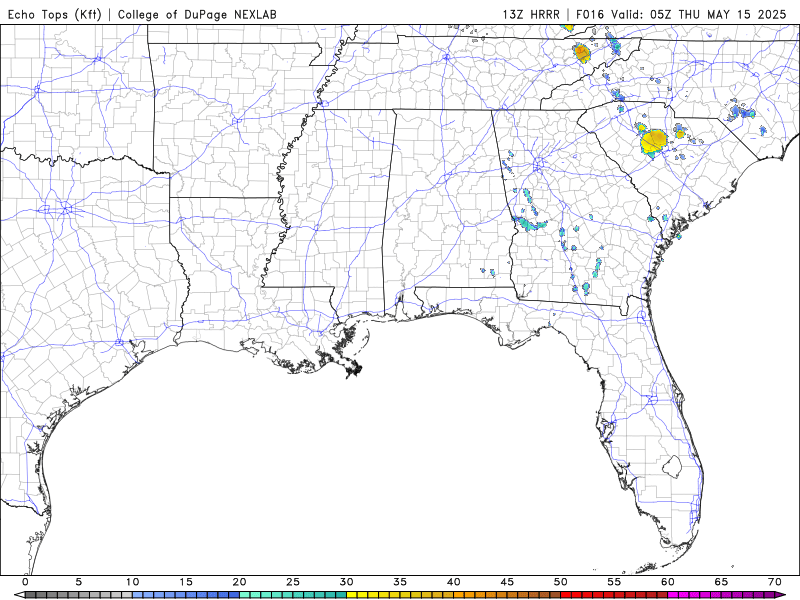Click the scale label "60"
The width and height of the screenshot is (800, 600).
click(668, 582)
